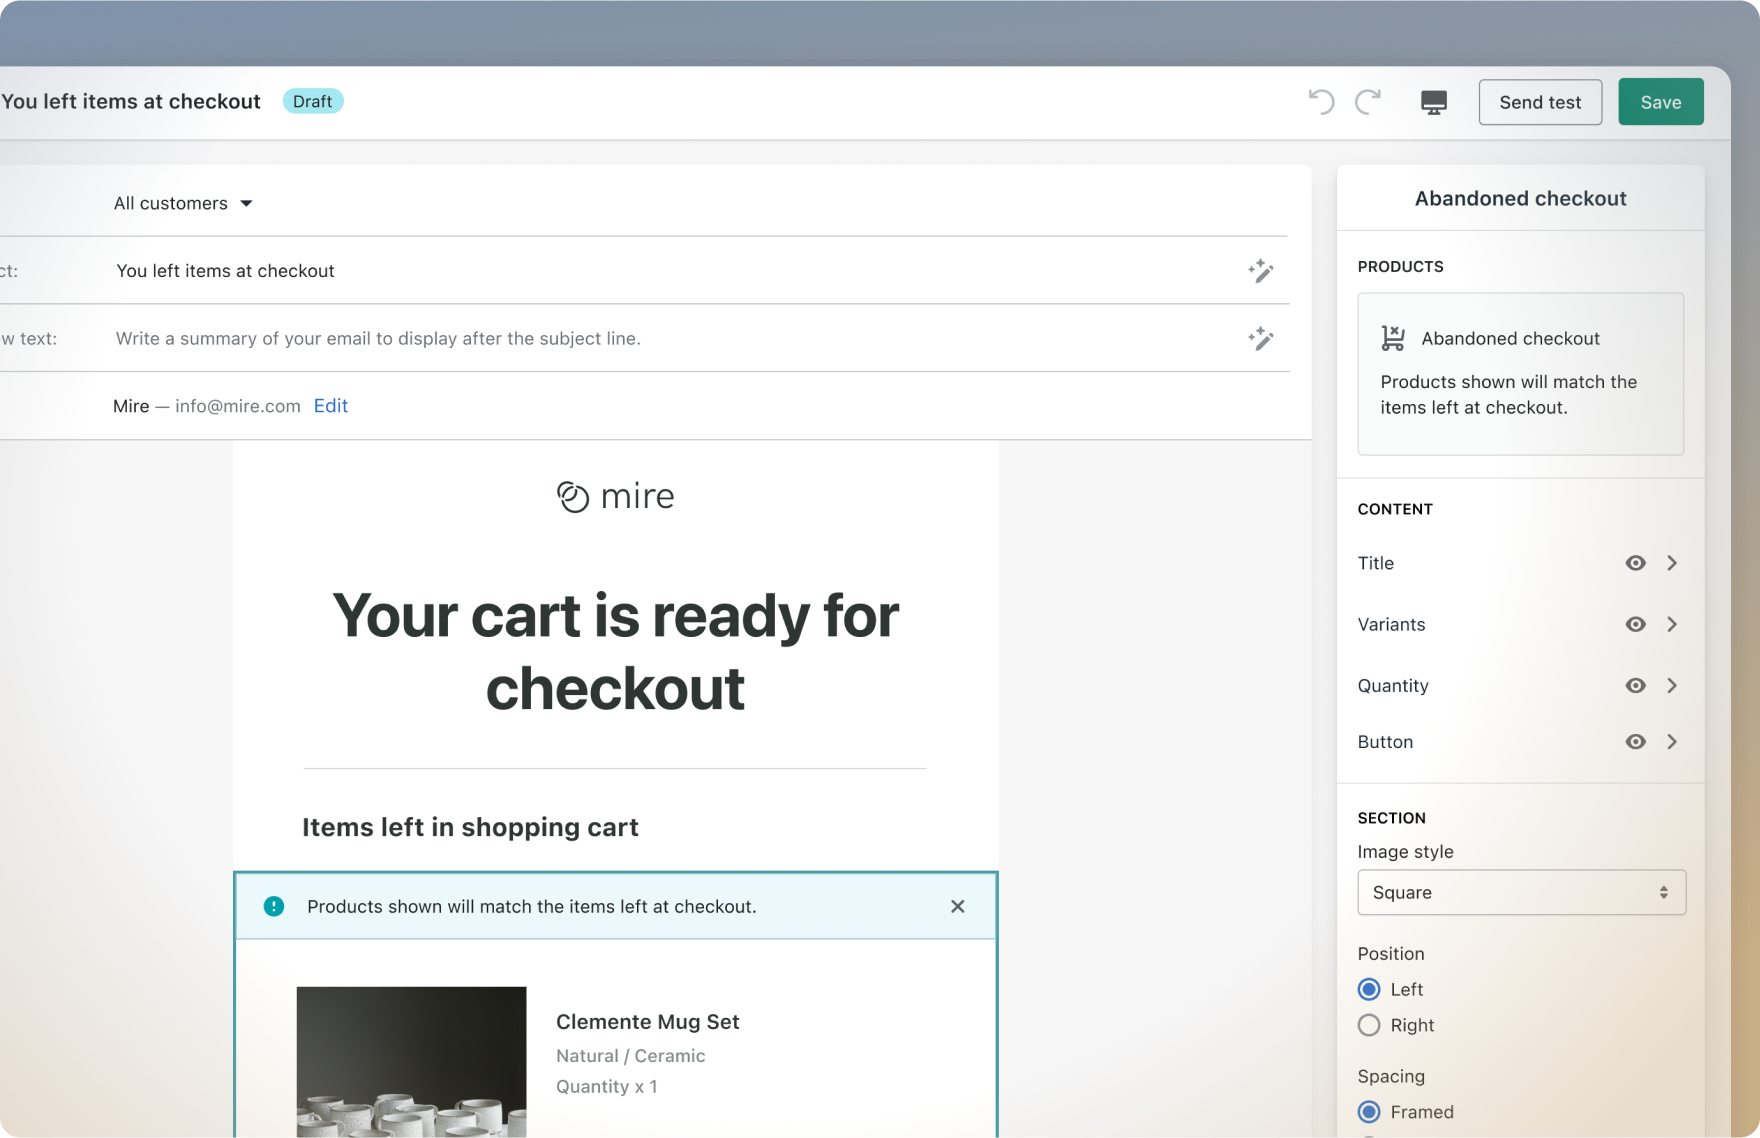The width and height of the screenshot is (1760, 1138).
Task: Expand the Button content settings chevron
Action: [1672, 742]
